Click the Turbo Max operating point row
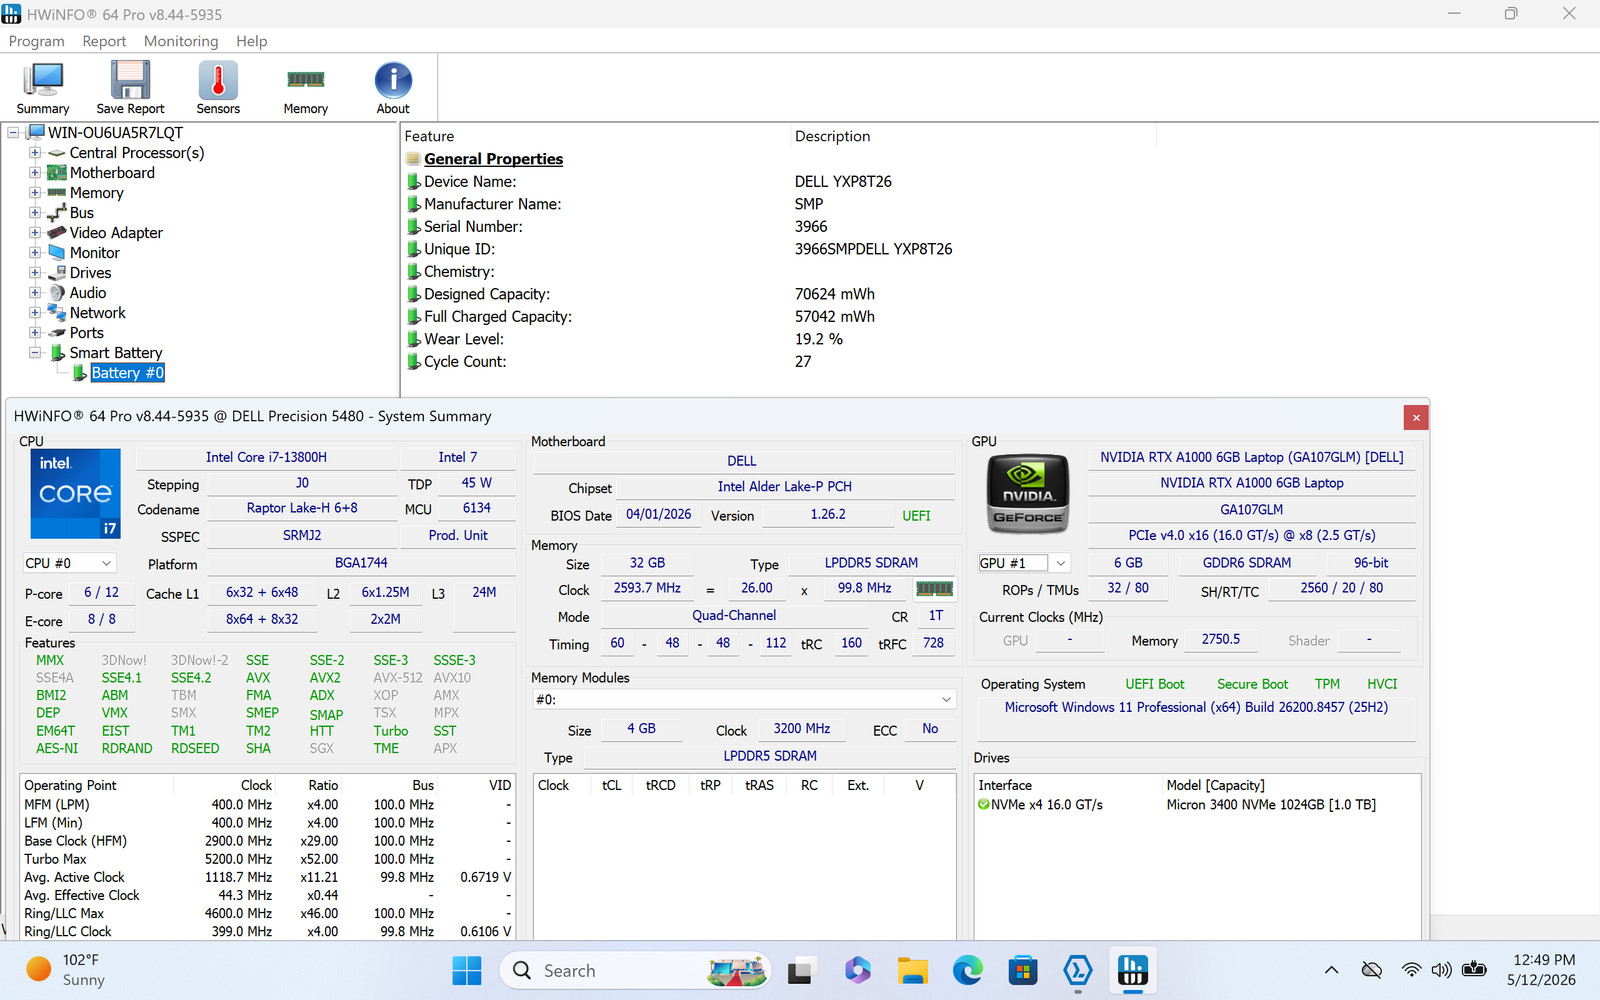The width and height of the screenshot is (1600, 1000). click(x=267, y=859)
